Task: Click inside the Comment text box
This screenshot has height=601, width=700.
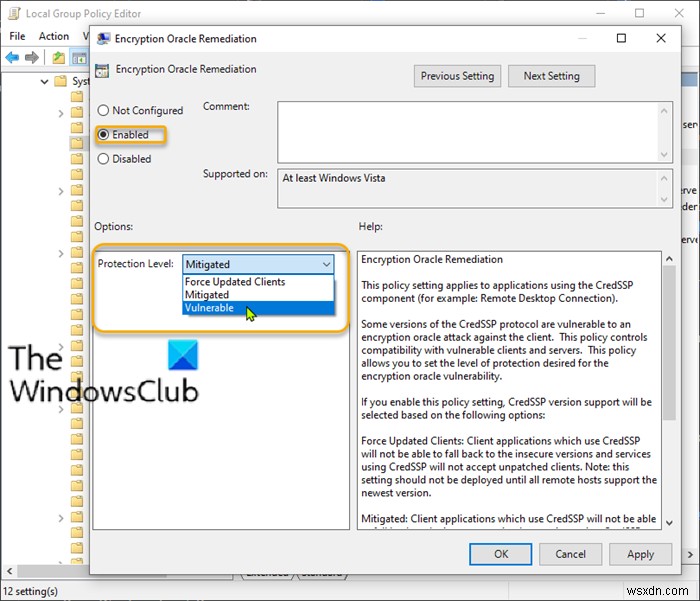Action: coord(467,132)
